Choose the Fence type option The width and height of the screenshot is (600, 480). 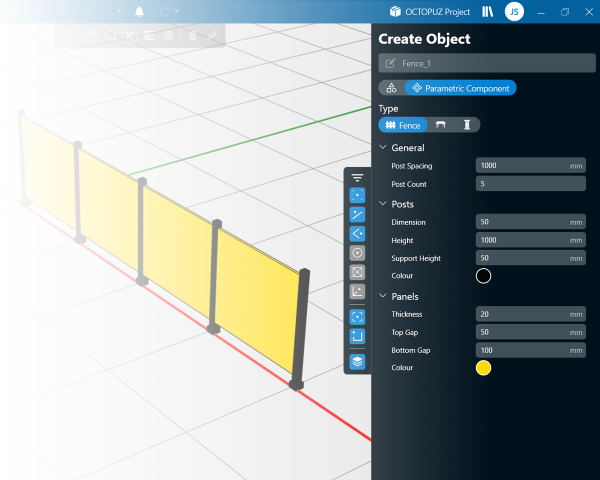click(403, 125)
